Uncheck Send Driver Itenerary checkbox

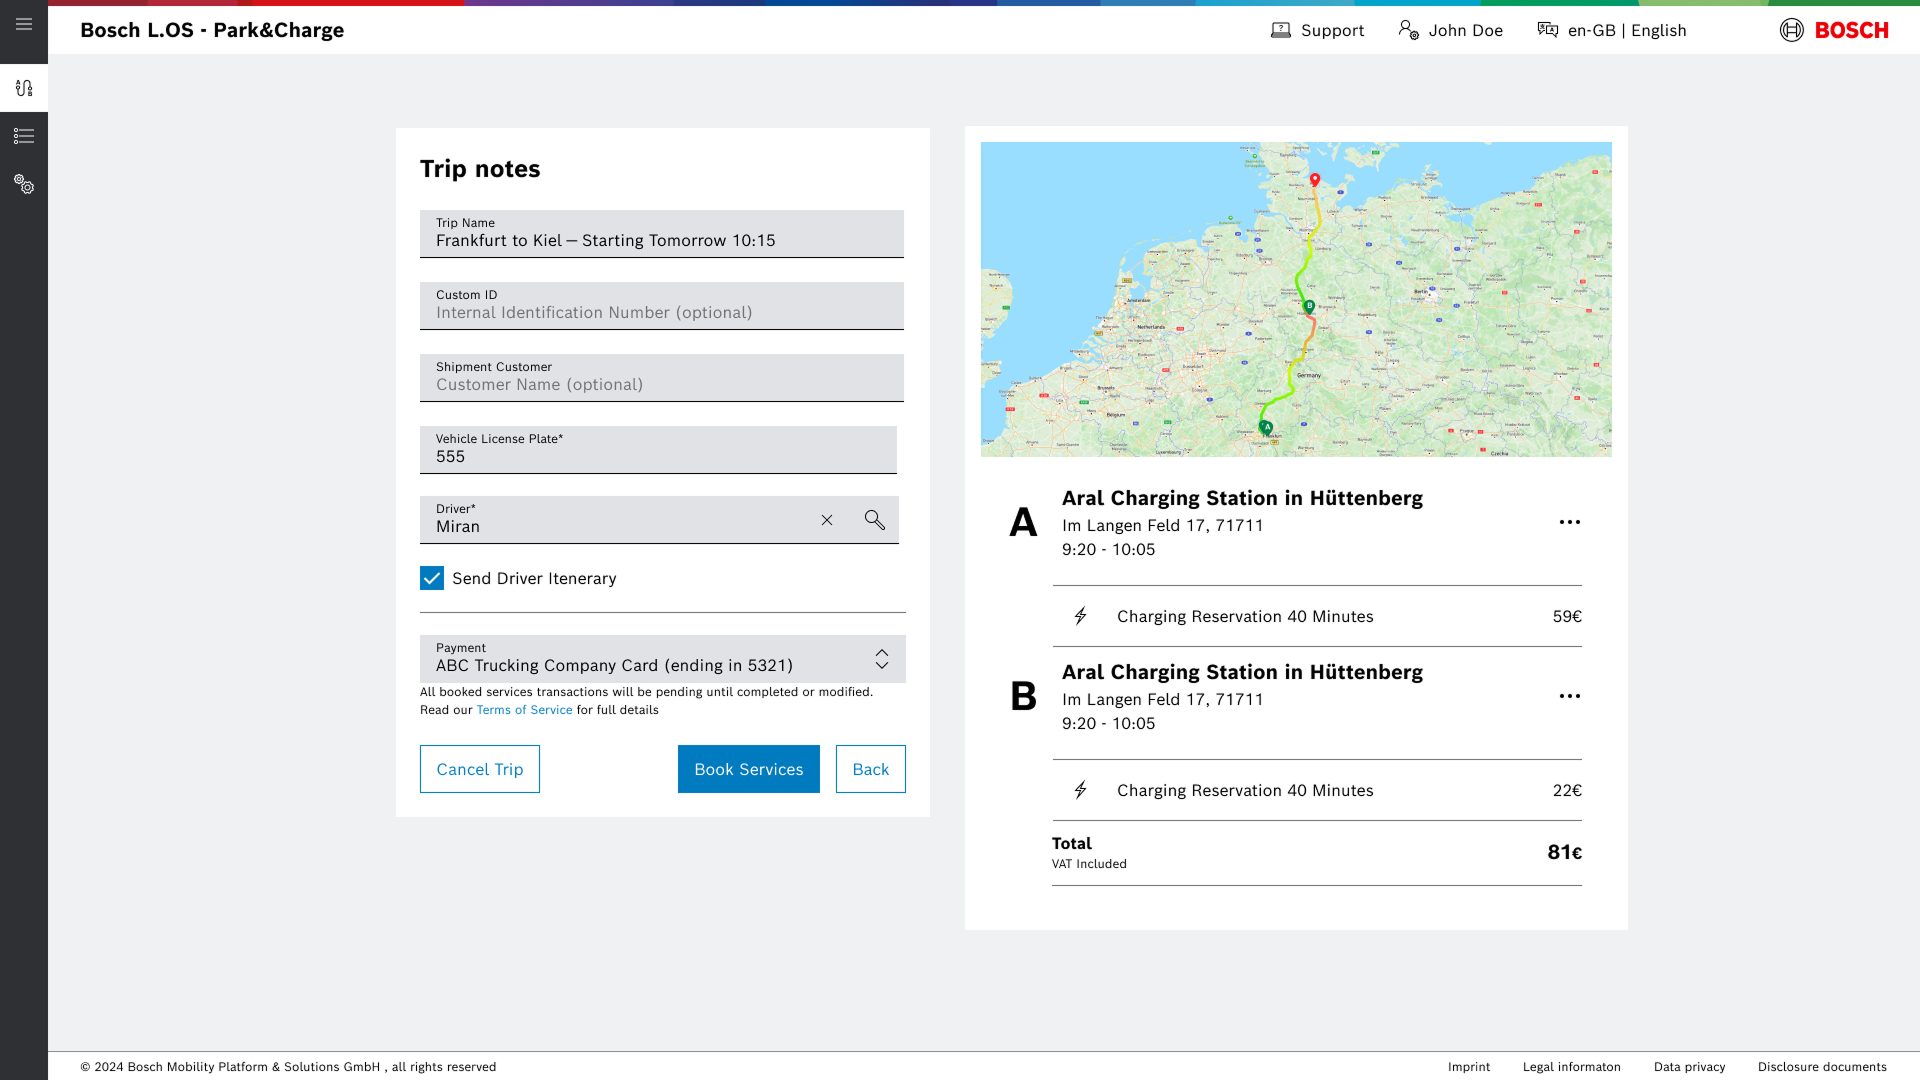[432, 578]
